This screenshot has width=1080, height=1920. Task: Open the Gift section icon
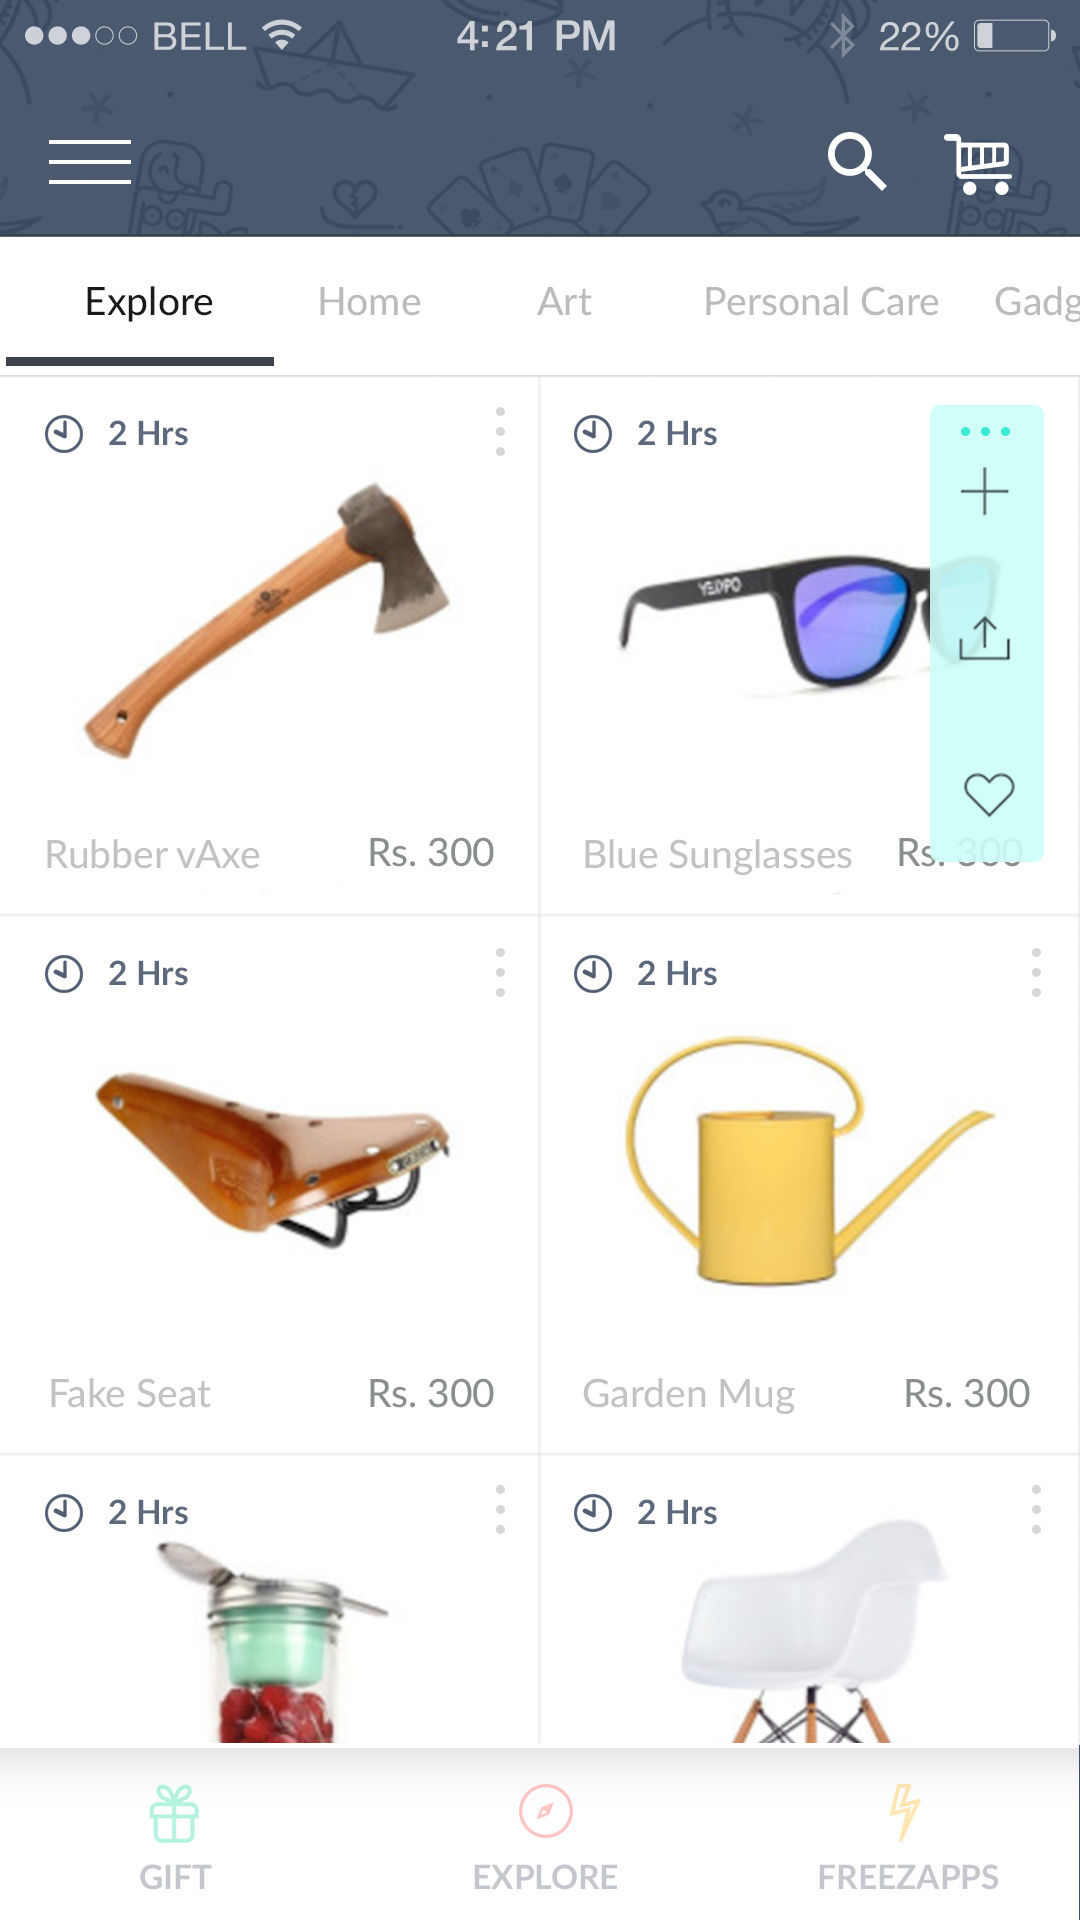click(x=175, y=1813)
